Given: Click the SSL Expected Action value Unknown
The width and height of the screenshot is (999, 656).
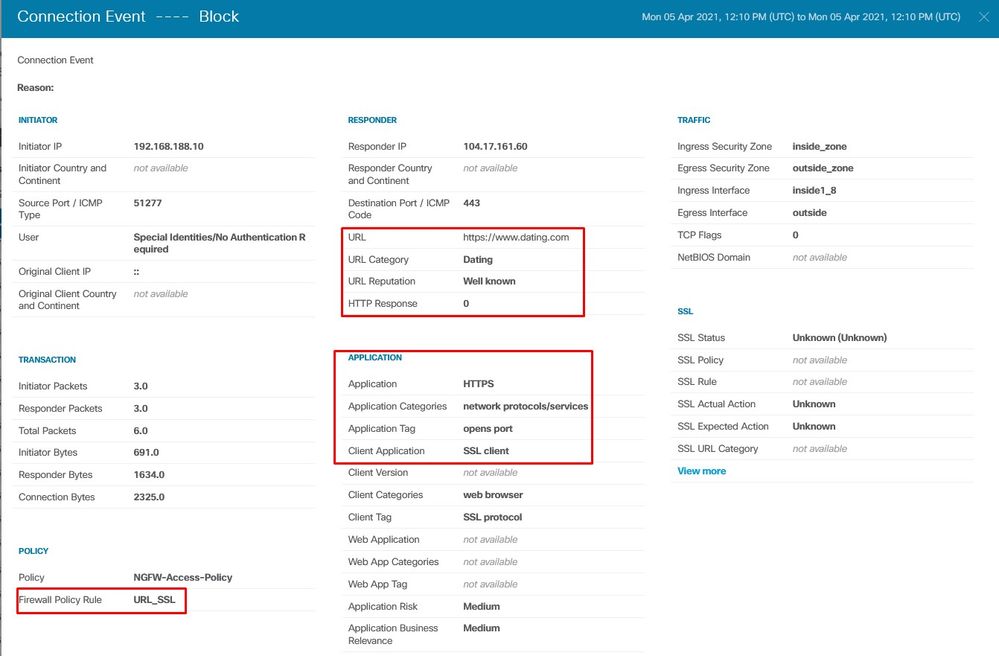Looking at the screenshot, I should click(814, 426).
